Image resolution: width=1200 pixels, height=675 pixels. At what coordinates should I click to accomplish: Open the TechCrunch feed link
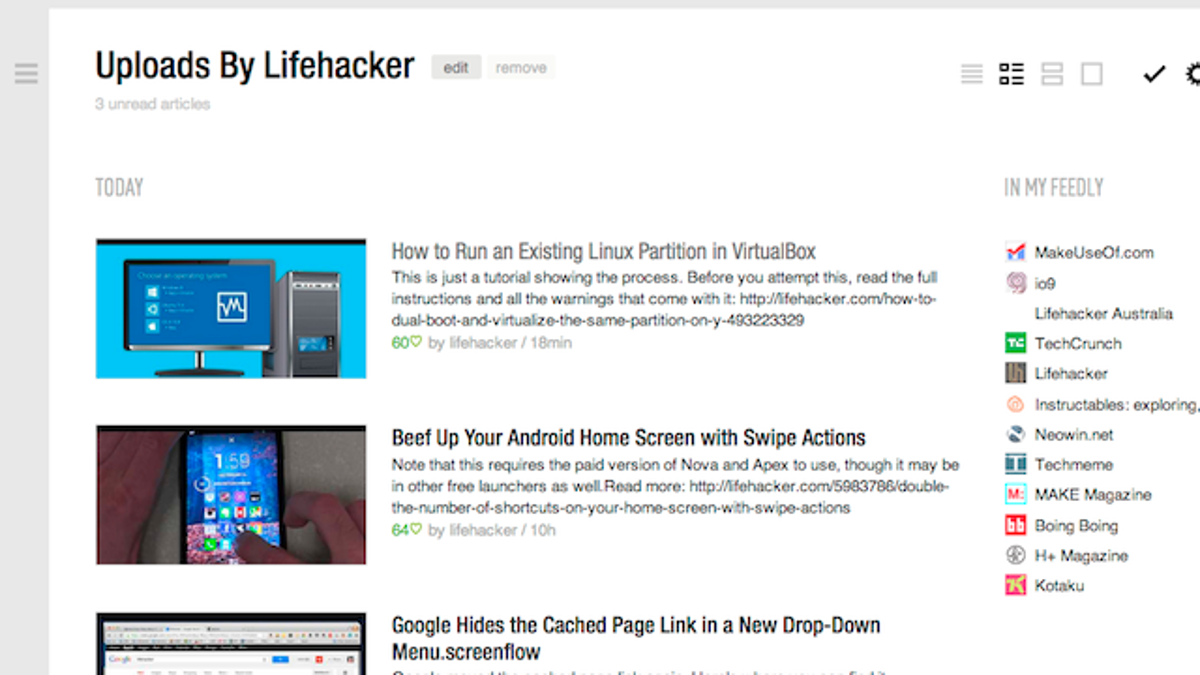tap(1078, 343)
